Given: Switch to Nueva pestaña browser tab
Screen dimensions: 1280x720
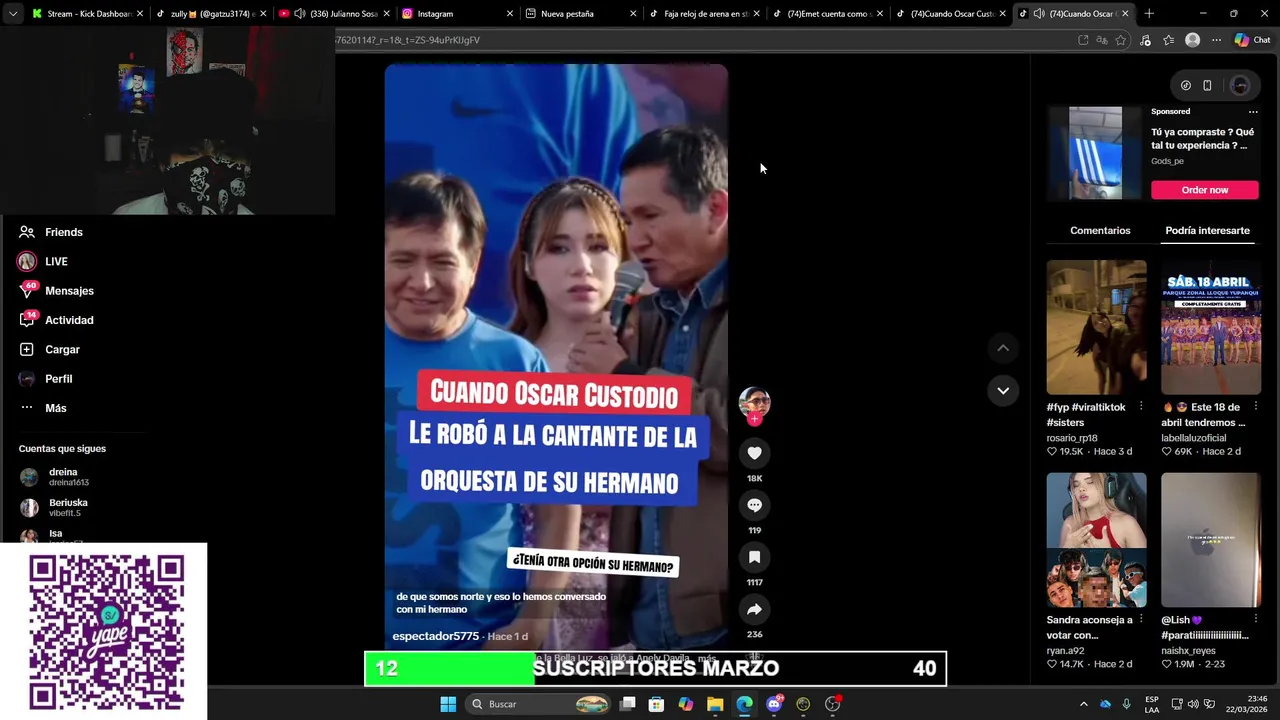Looking at the screenshot, I should pyautogui.click(x=581, y=14).
